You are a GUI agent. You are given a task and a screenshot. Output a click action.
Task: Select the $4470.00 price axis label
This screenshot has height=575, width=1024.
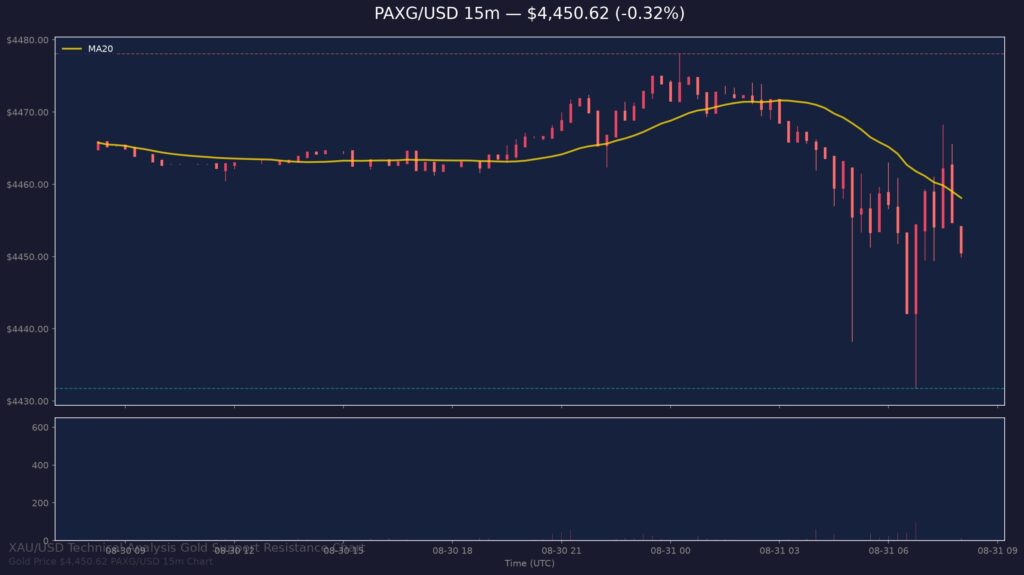(27, 112)
